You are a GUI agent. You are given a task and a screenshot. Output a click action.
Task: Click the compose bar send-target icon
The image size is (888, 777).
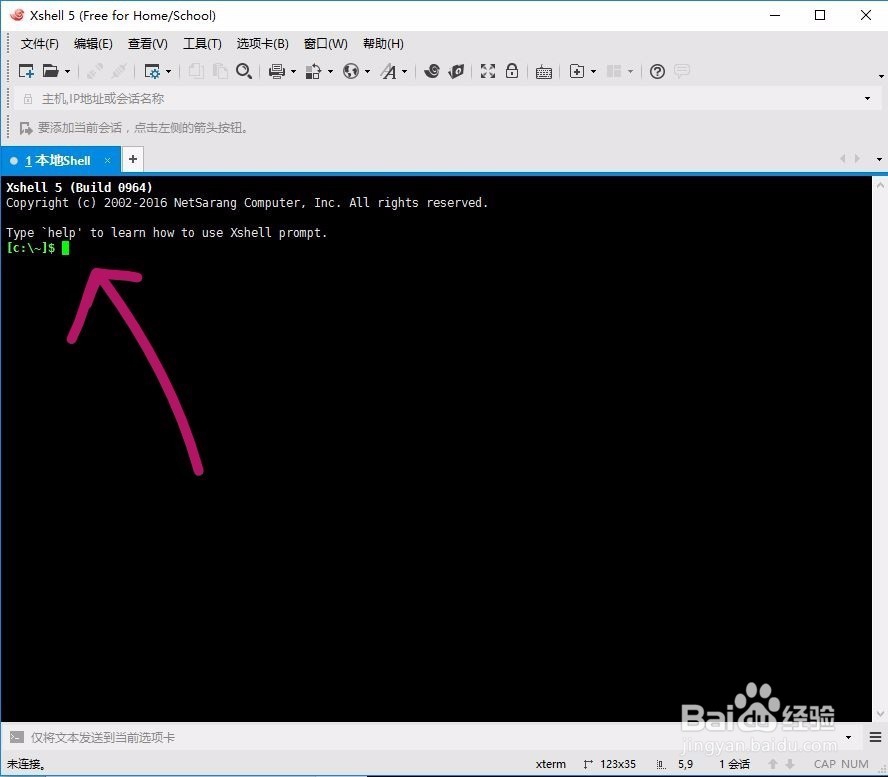click(16, 737)
